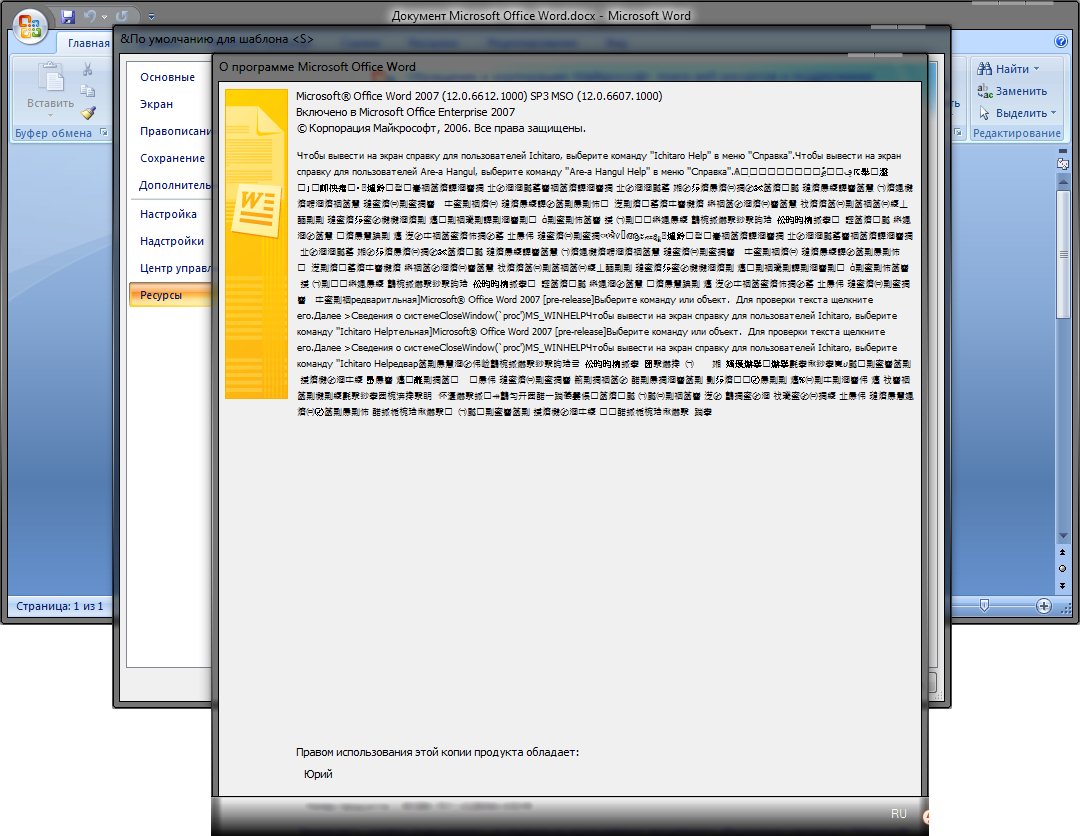Click the Copy icon in Буфер обмена group
Screen dimensions: 1080x836
click(x=87, y=91)
